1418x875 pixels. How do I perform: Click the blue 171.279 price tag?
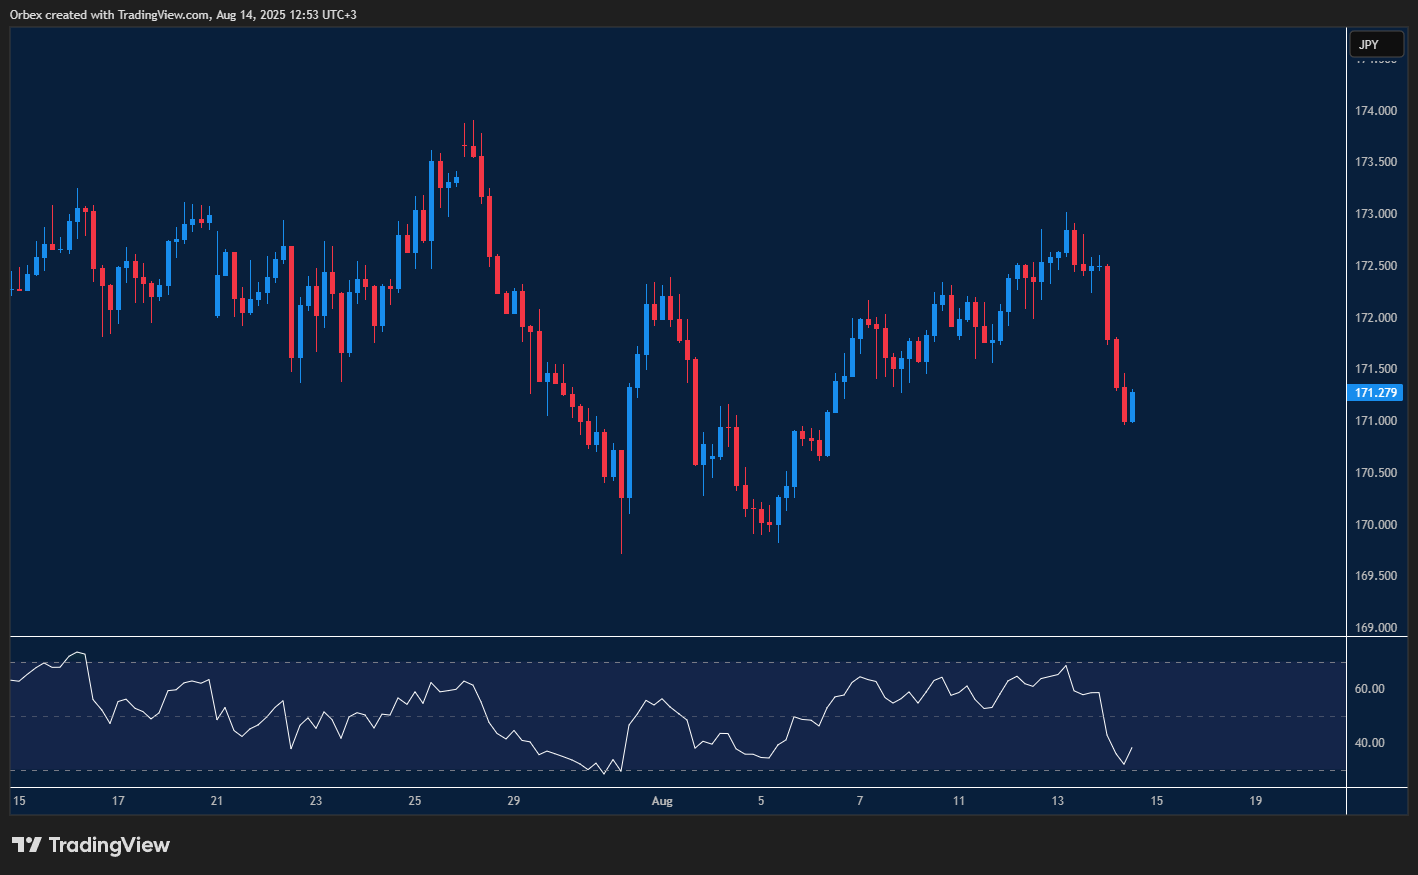click(x=1376, y=393)
